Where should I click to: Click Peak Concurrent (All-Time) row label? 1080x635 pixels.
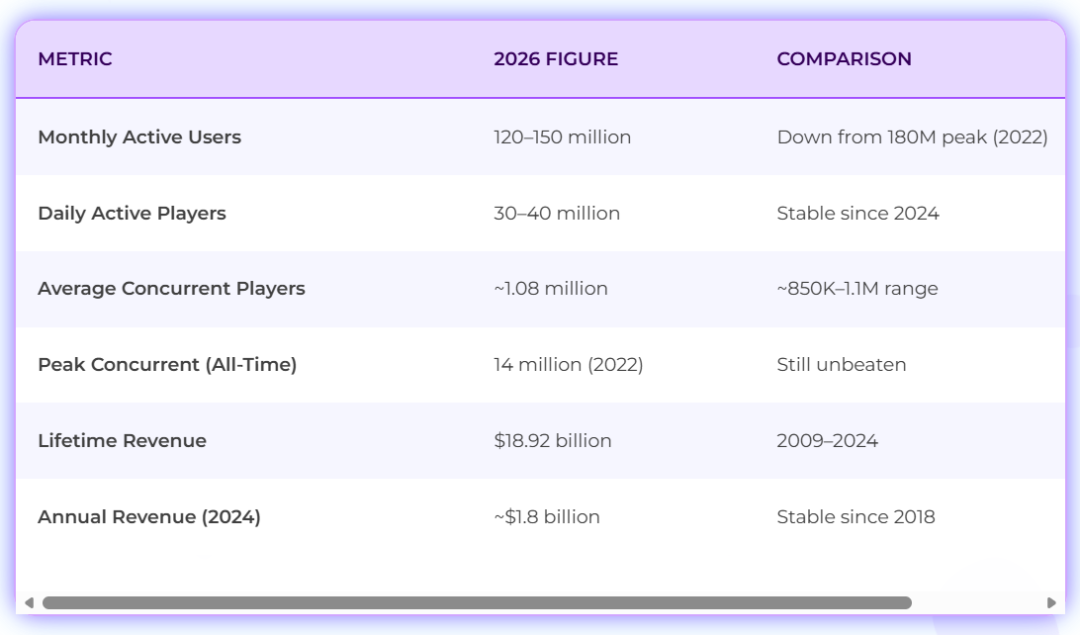click(167, 364)
